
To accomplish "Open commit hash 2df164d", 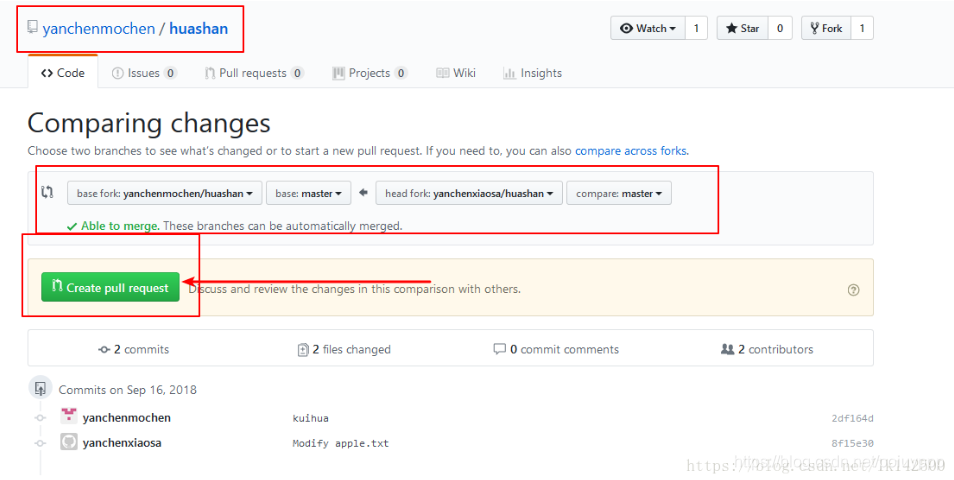I will tap(852, 419).
